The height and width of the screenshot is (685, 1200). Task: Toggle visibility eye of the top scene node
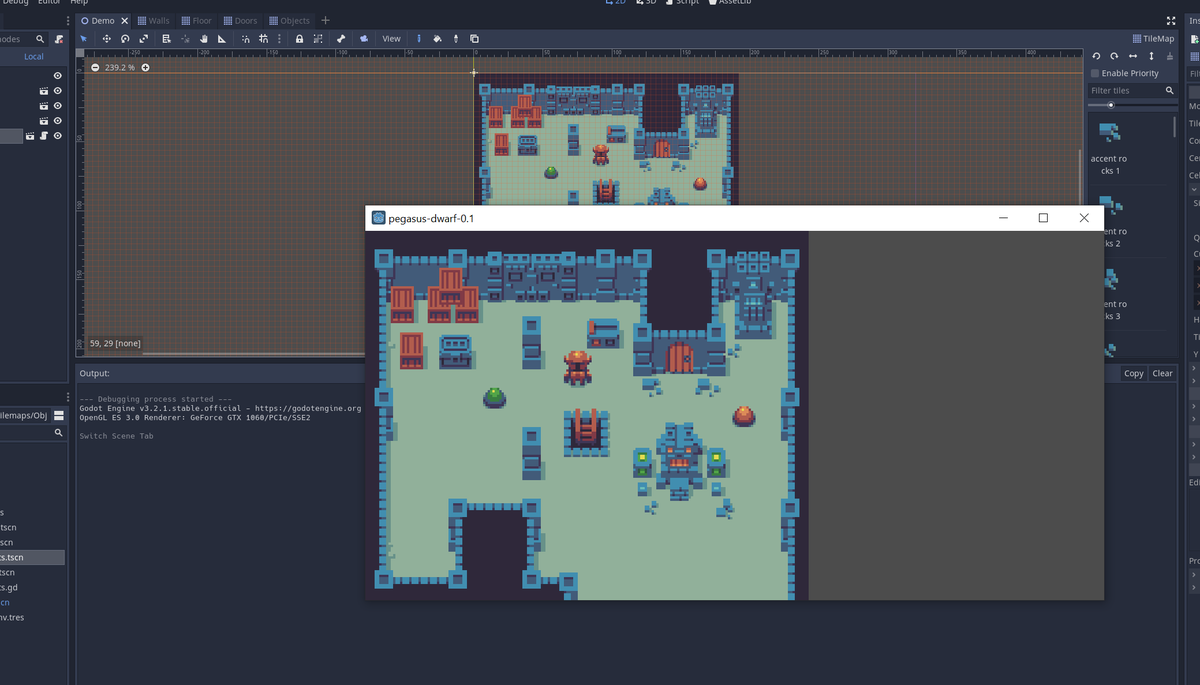click(58, 76)
